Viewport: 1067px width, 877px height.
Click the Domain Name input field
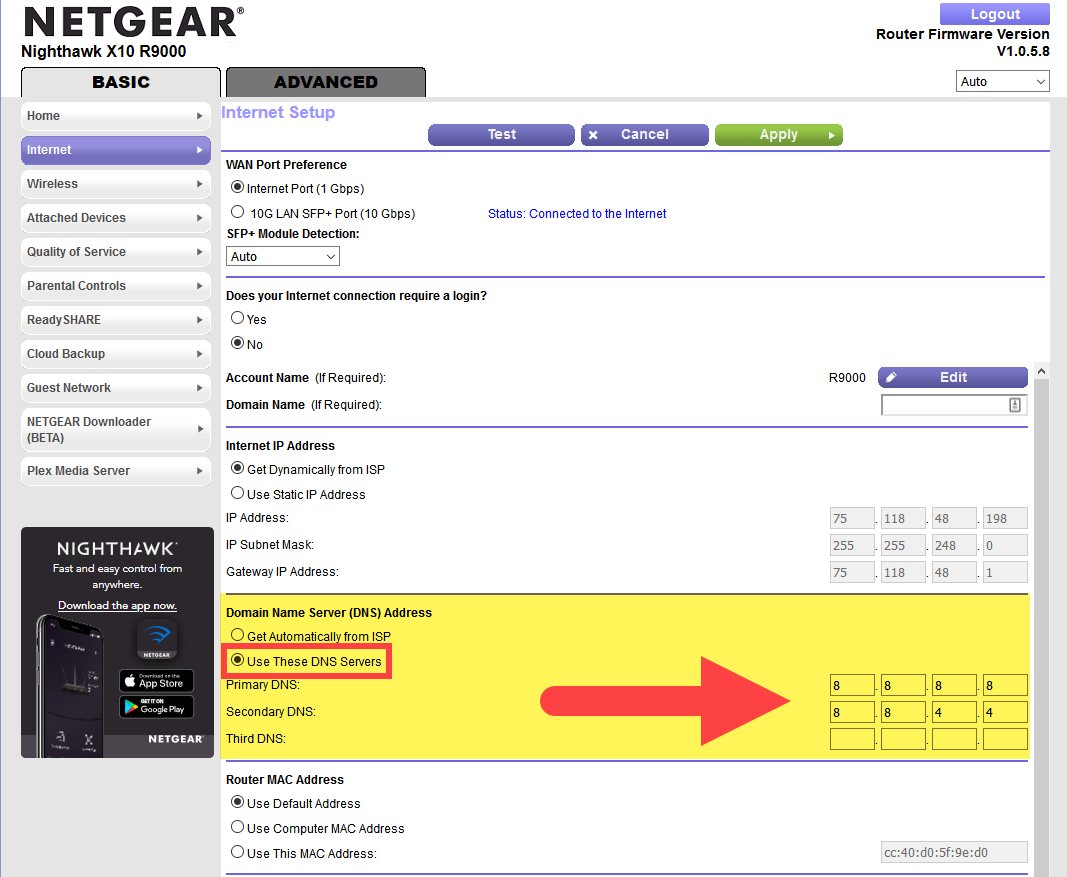point(954,405)
